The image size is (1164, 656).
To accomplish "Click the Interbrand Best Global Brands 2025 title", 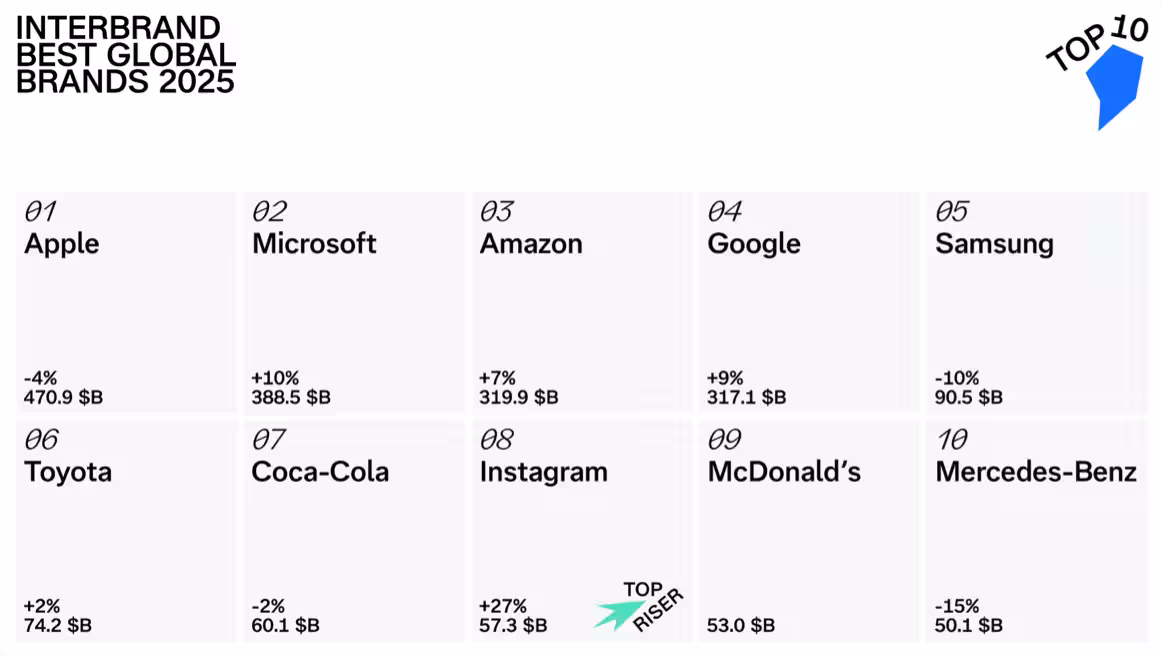I will [x=125, y=55].
